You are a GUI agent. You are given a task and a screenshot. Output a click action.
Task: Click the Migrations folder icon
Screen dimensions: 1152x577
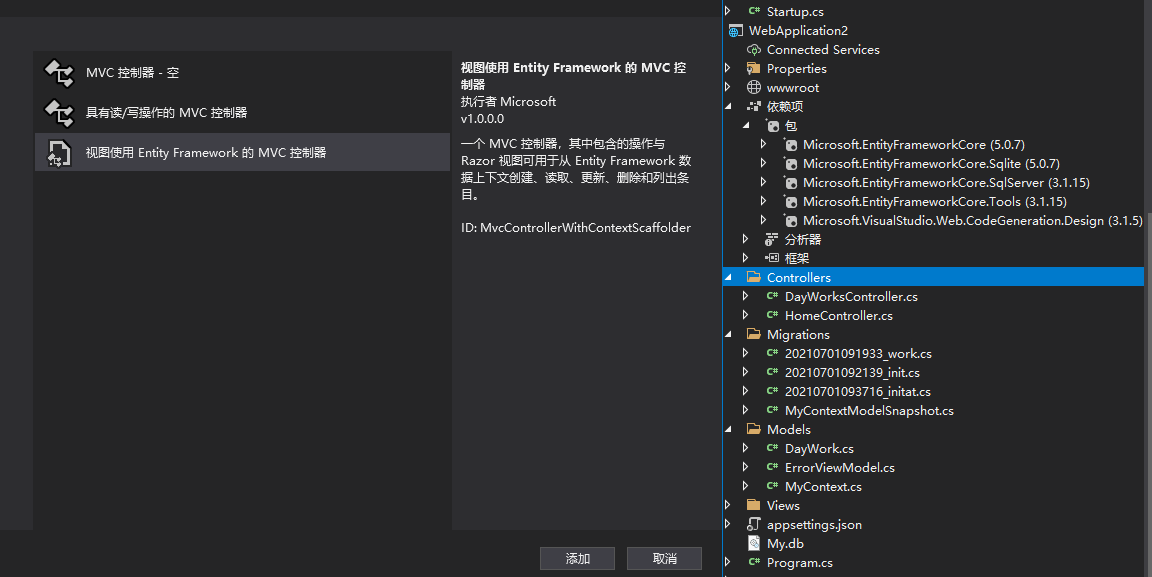point(754,334)
